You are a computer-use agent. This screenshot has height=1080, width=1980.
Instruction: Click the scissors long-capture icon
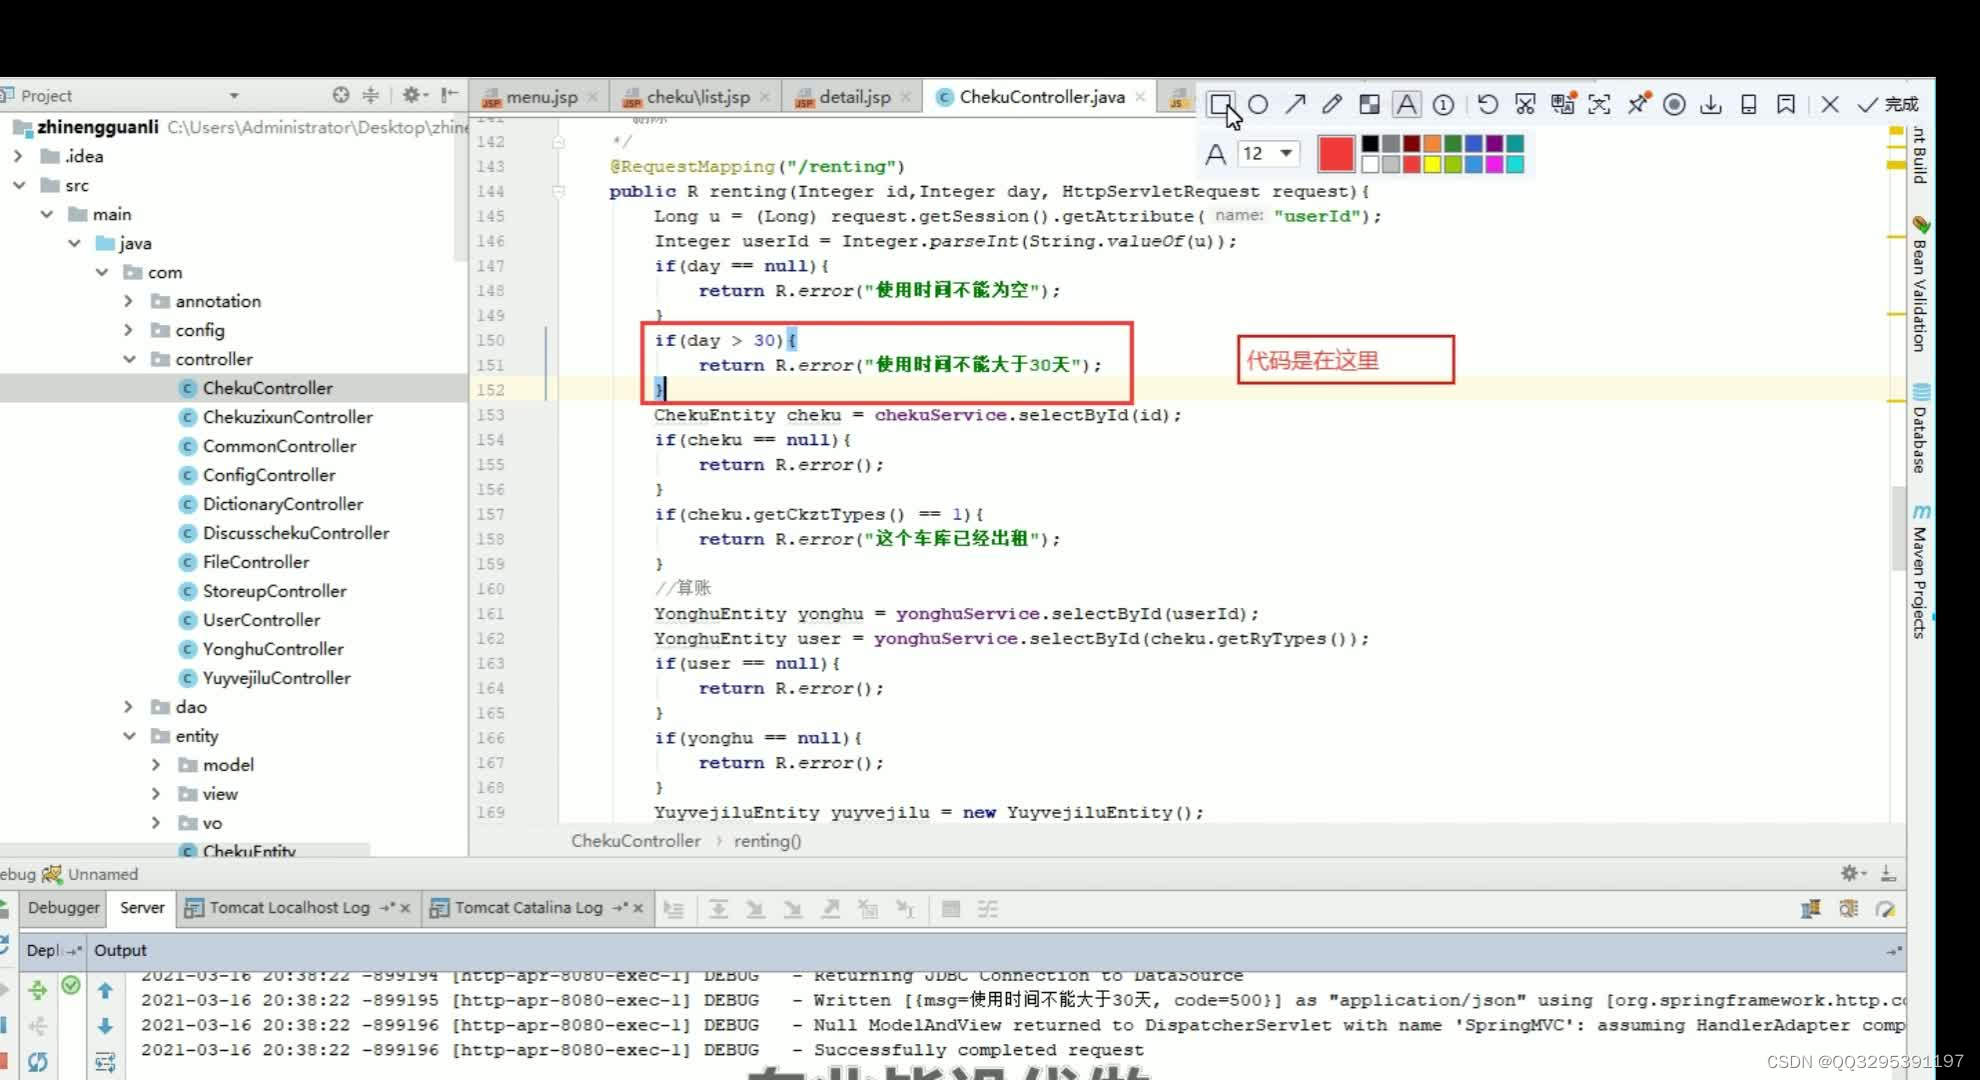[1525, 104]
